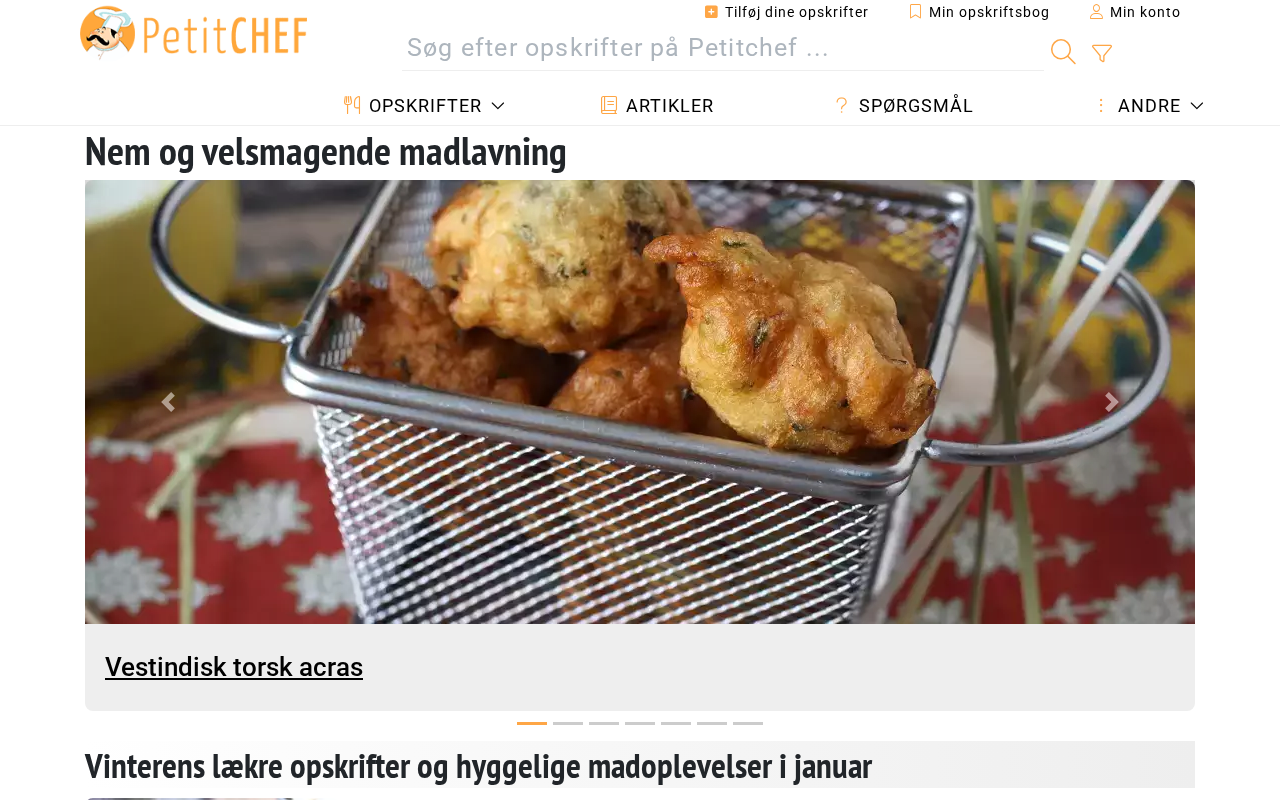
Task: Select the second carousel indicator
Action: 568,723
